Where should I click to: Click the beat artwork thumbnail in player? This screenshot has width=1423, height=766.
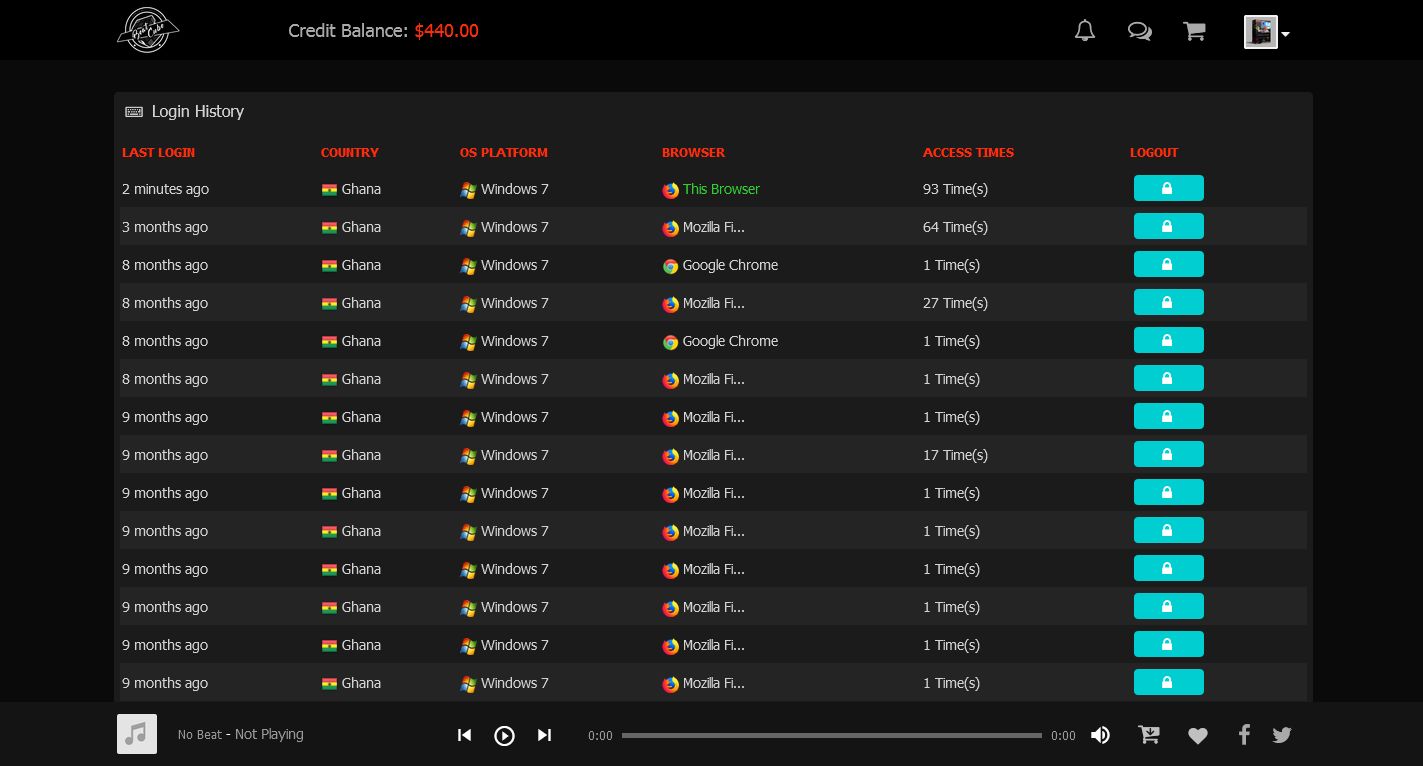pyautogui.click(x=137, y=734)
